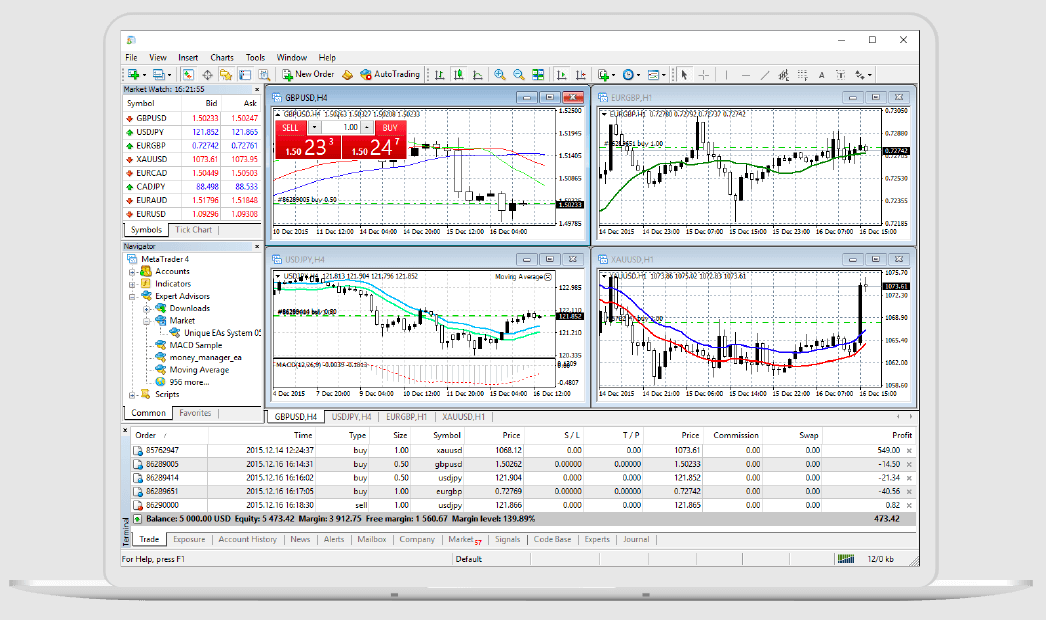1046x620 pixels.
Task: Open the Charts menu
Action: tap(221, 58)
